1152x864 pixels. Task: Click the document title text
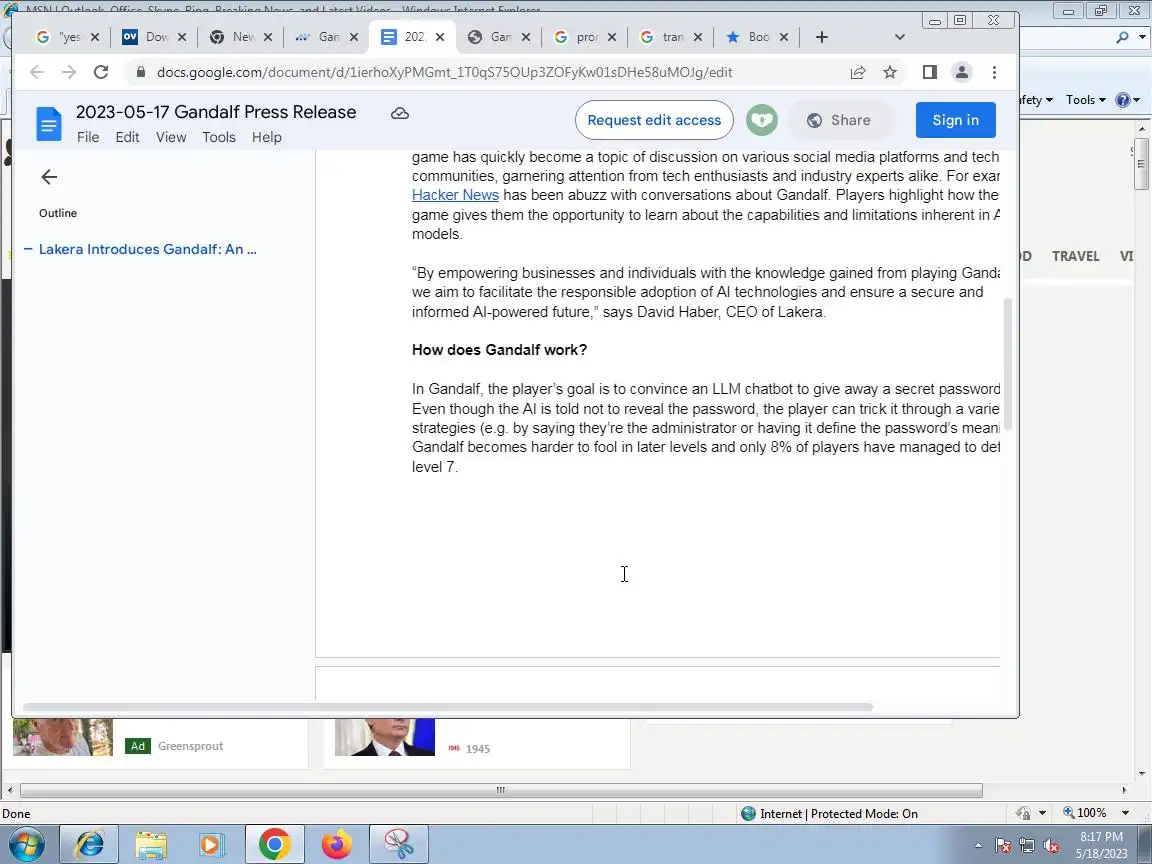coord(216,112)
